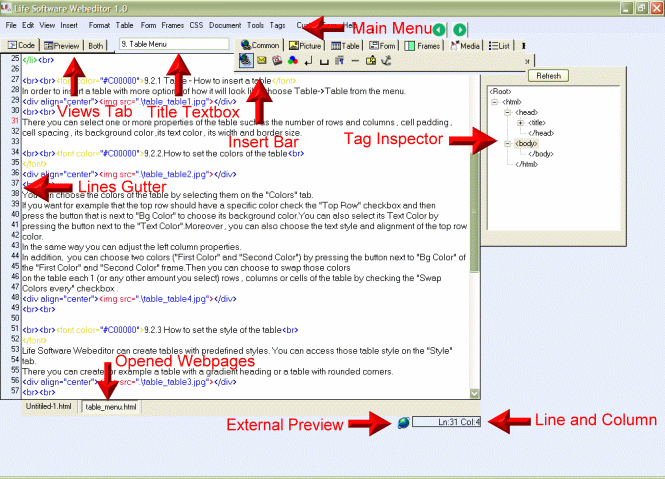Viewport: 665px width, 479px height.
Task: Open the Common insert bar tab
Action: [260, 45]
